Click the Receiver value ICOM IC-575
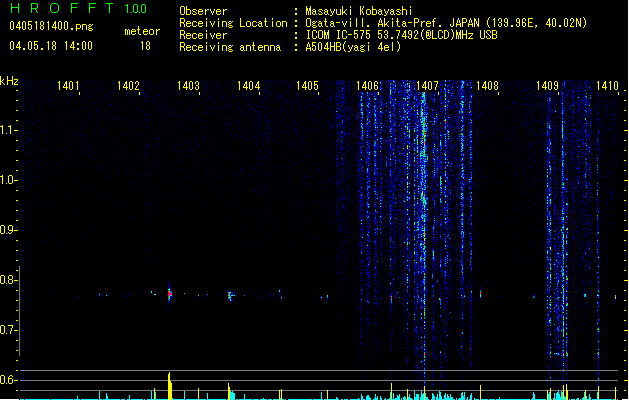Viewport: 629px width, 400px height. click(339, 35)
